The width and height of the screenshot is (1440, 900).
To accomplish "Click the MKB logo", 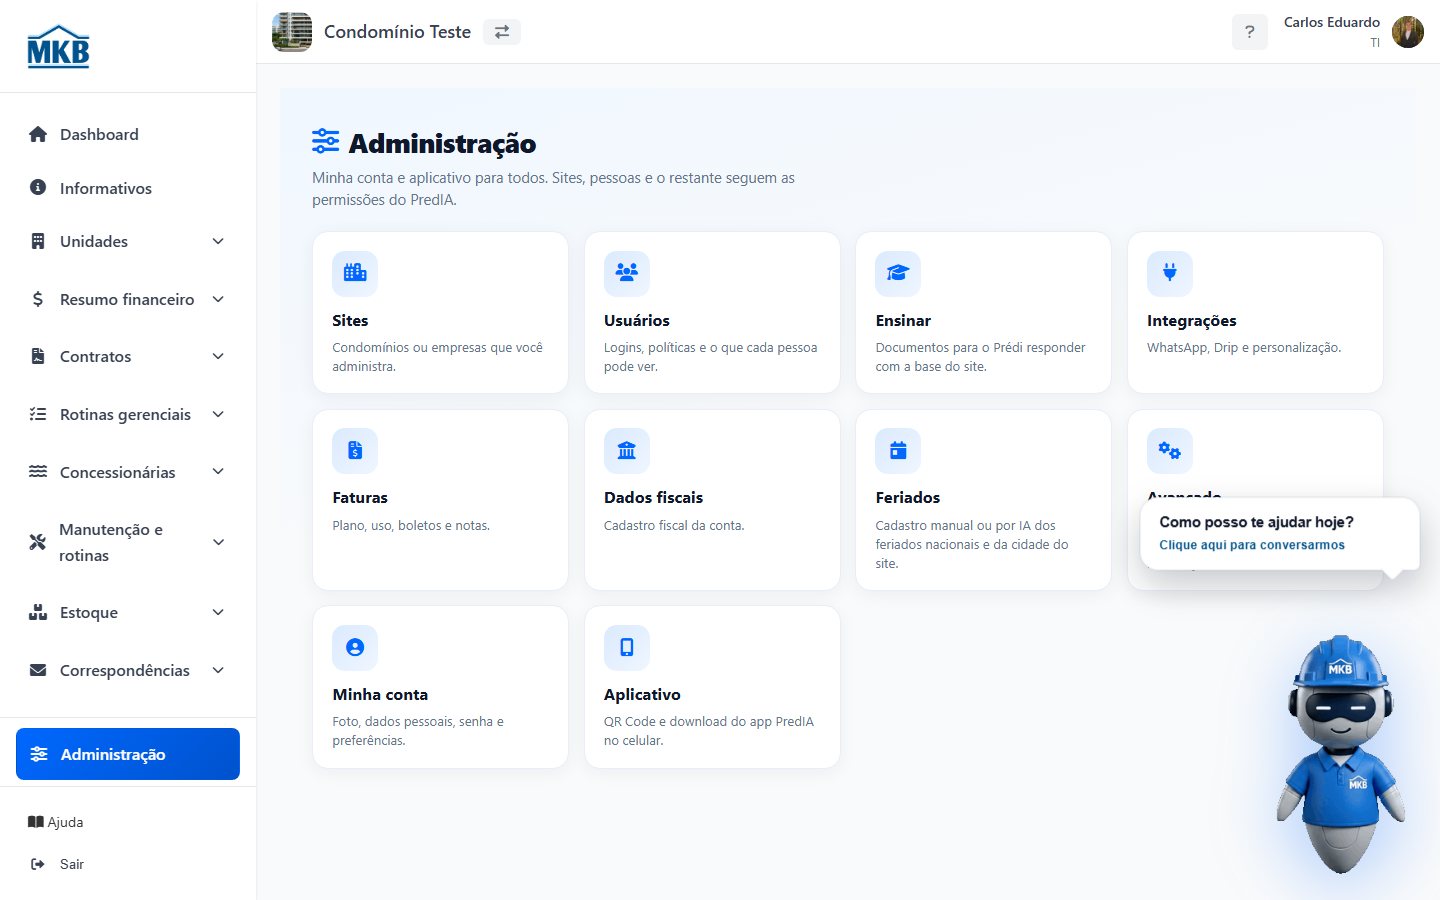I will (x=58, y=46).
